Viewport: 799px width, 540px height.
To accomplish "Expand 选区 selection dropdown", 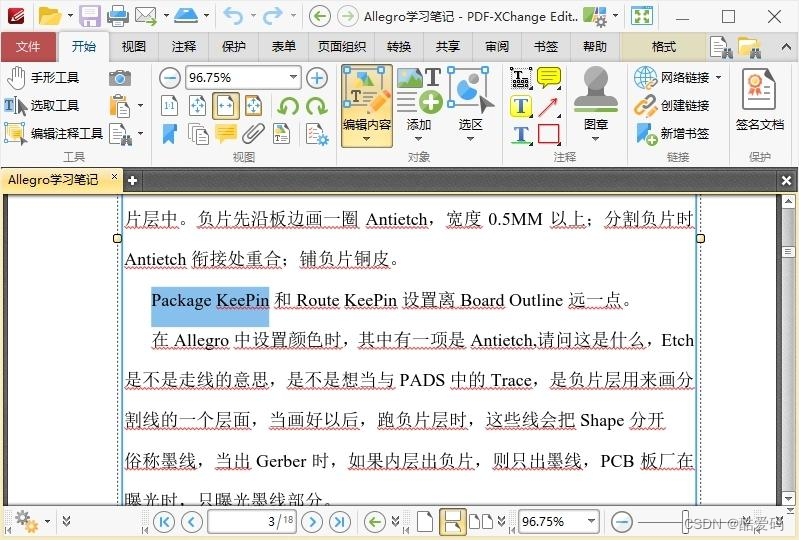I will point(470,139).
